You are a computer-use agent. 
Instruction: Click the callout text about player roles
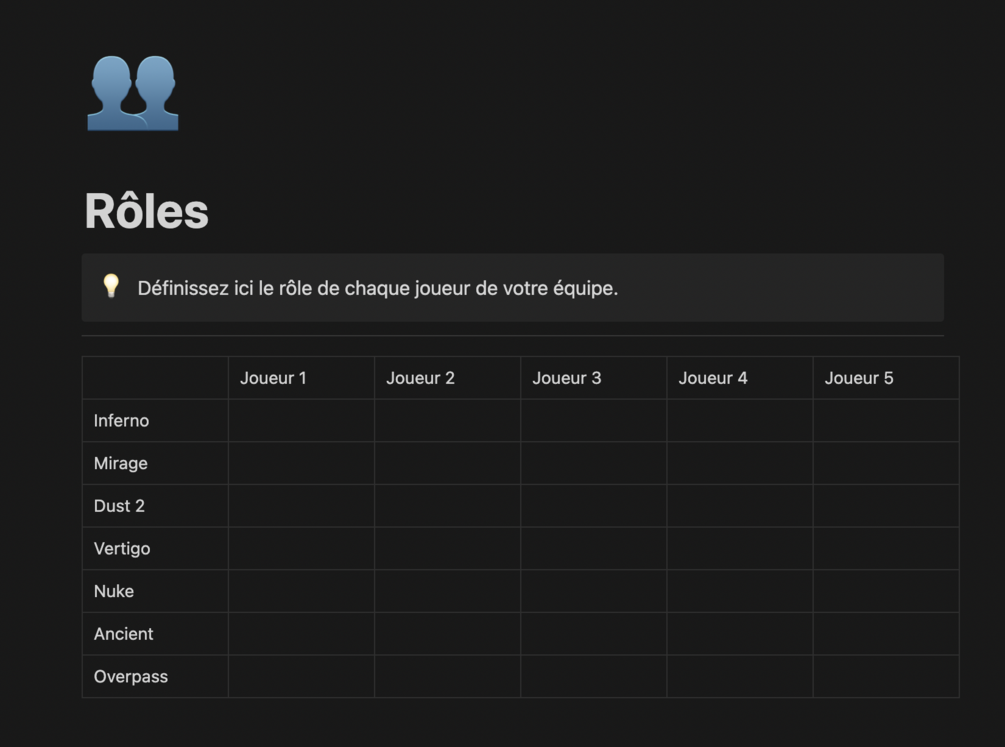point(377,289)
